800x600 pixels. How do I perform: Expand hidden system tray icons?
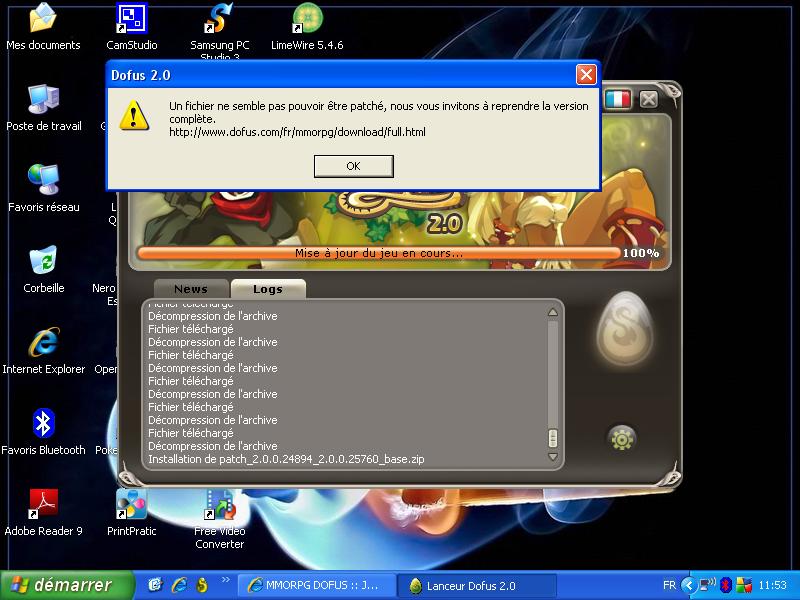[x=688, y=585]
